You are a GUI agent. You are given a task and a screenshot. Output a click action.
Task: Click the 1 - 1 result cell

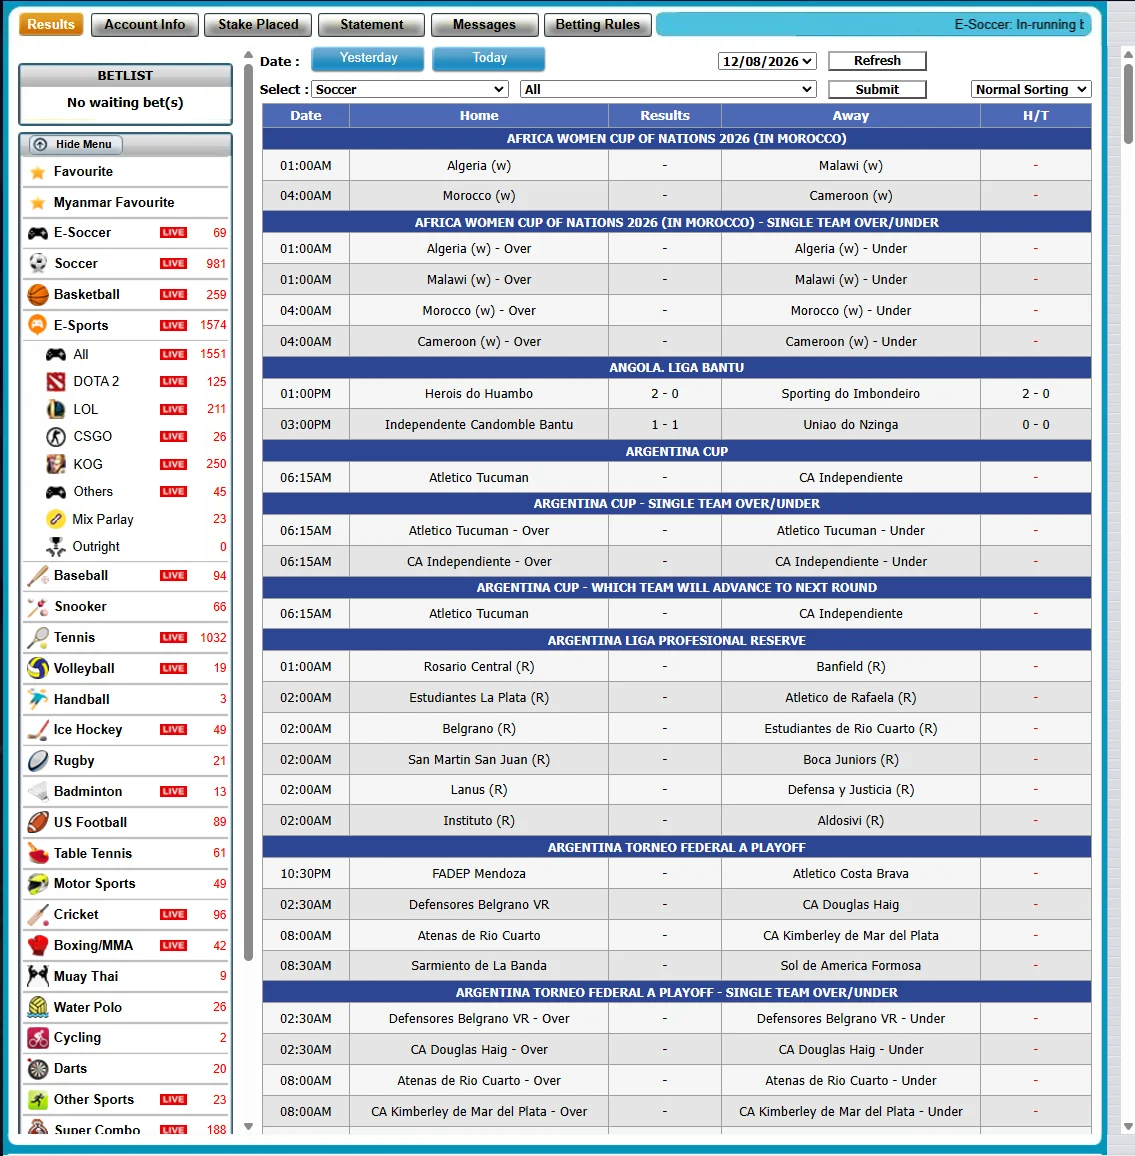[x=665, y=425]
